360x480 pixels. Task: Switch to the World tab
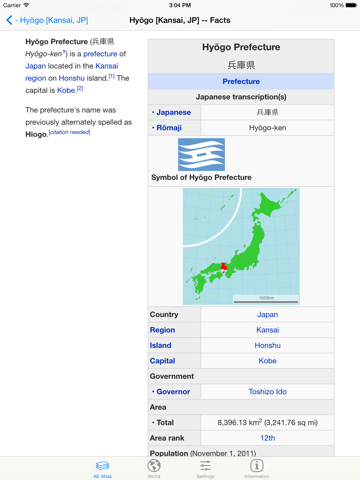(x=154, y=469)
